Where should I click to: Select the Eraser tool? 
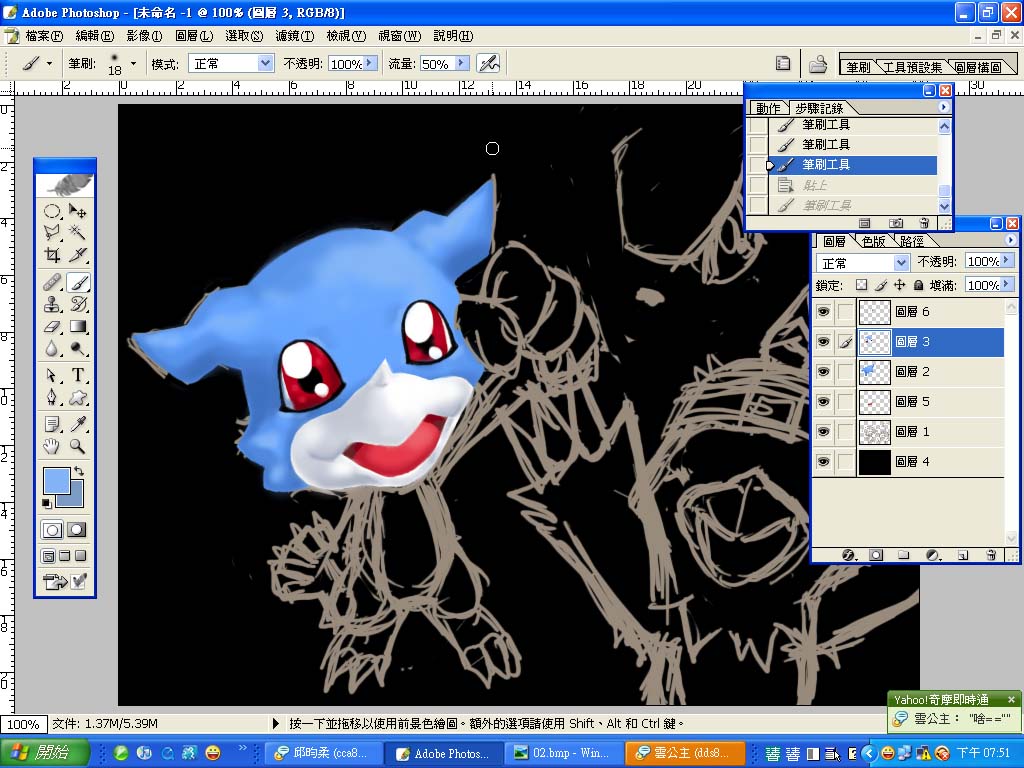tap(52, 327)
